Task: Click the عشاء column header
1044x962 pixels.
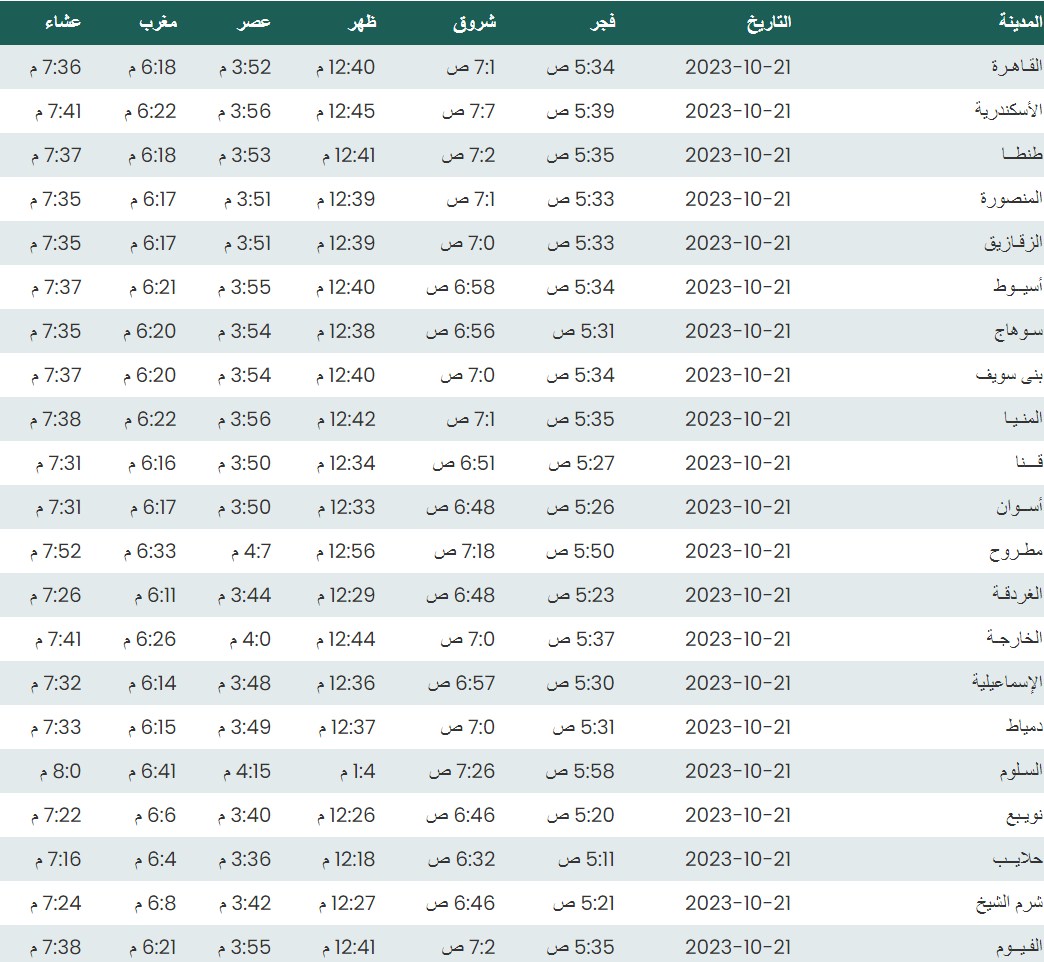Action: pos(64,22)
